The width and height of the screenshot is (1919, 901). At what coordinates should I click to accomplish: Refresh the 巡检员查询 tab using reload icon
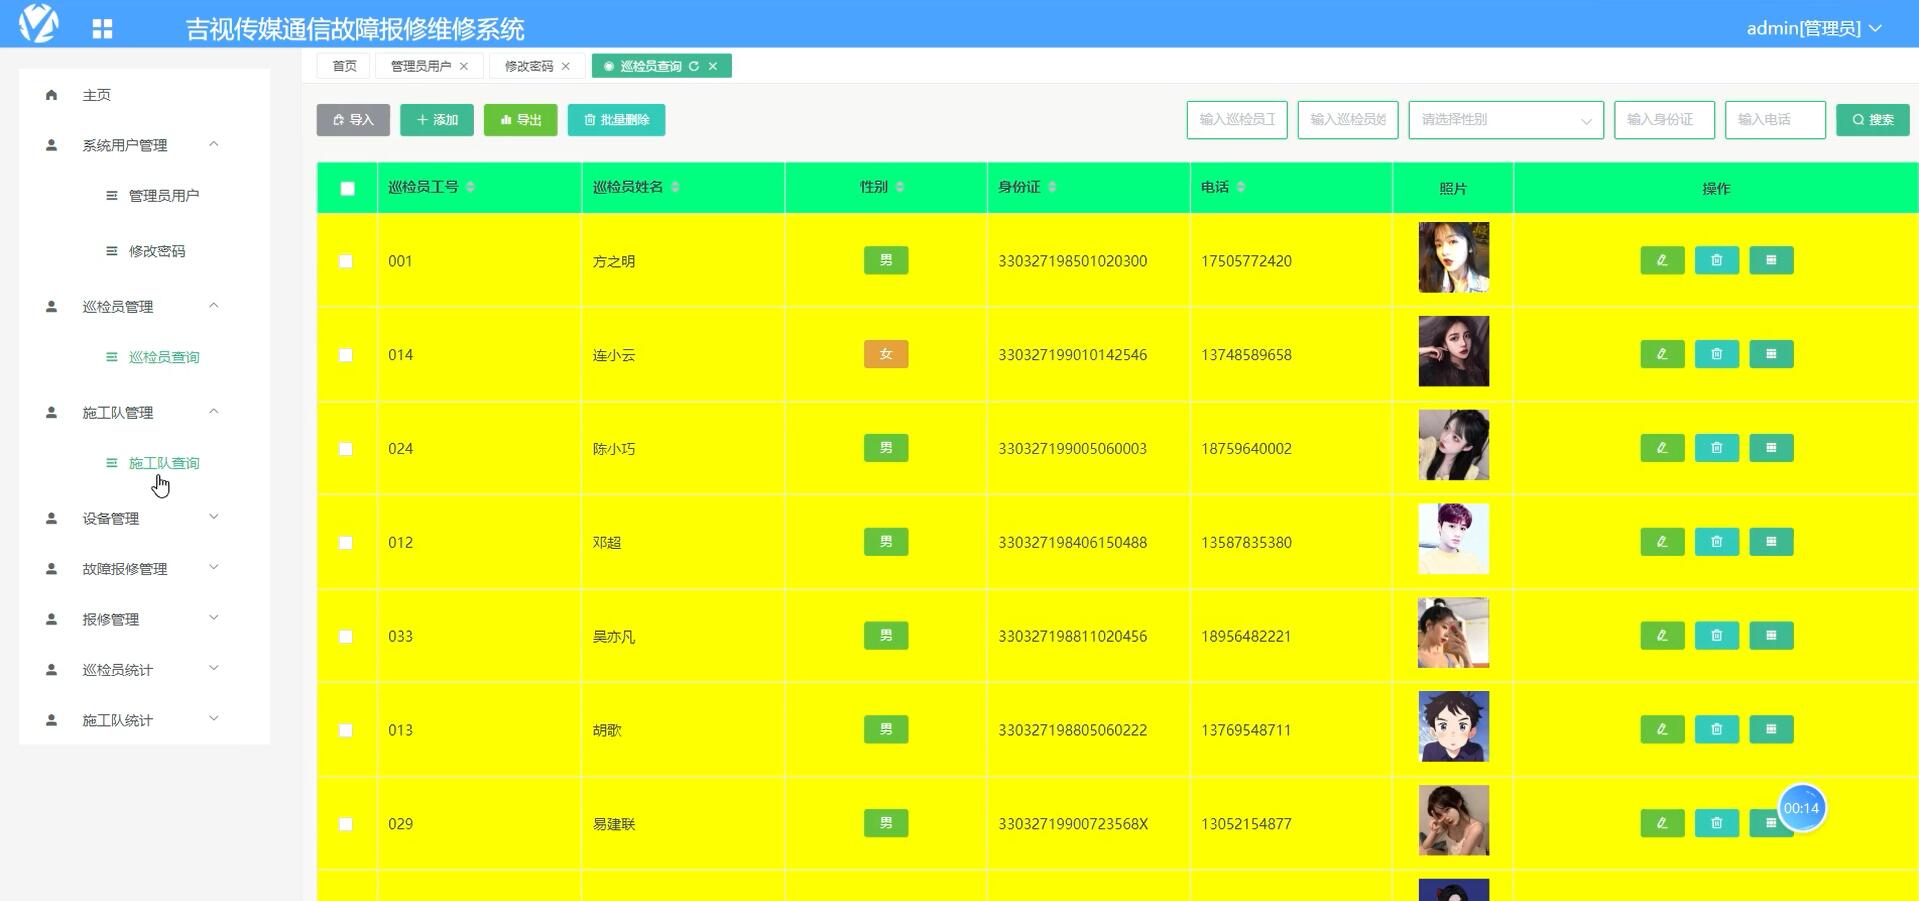tap(694, 66)
